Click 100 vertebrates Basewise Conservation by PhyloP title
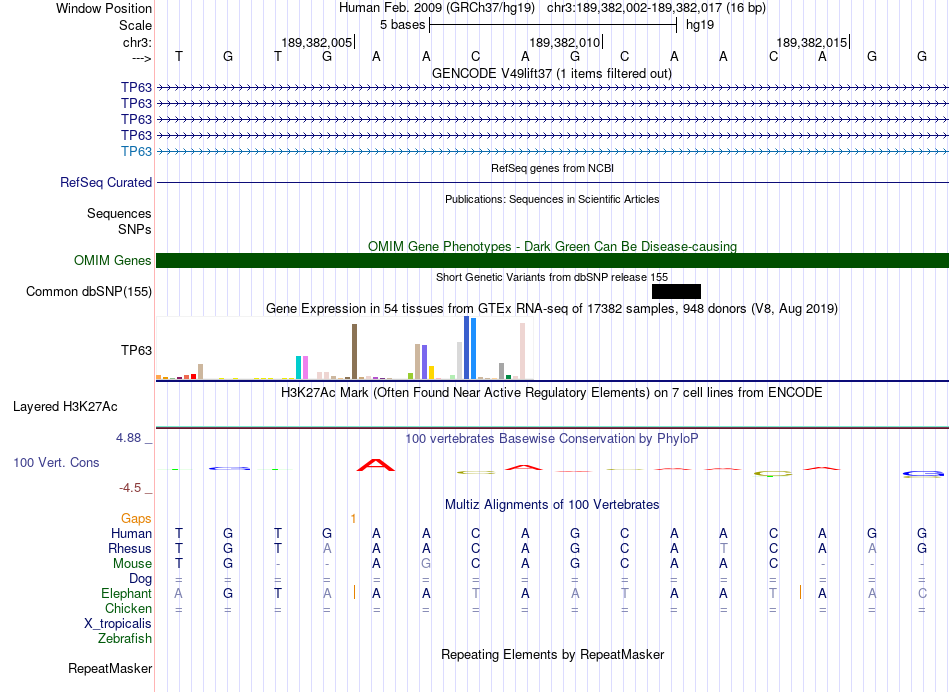Screen dimensions: 950x692 pos(551,438)
